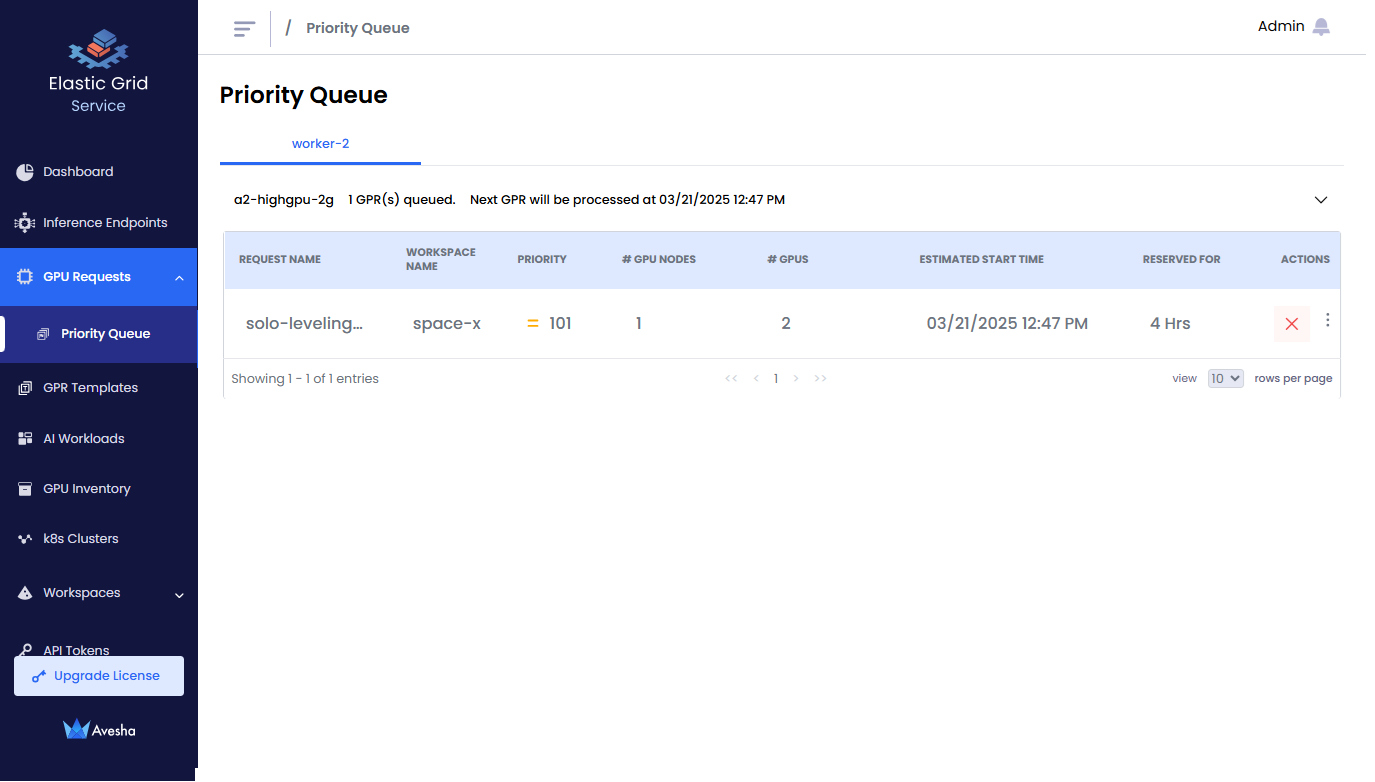Go to last page of results
The width and height of the screenshot is (1375, 782).
coord(820,379)
